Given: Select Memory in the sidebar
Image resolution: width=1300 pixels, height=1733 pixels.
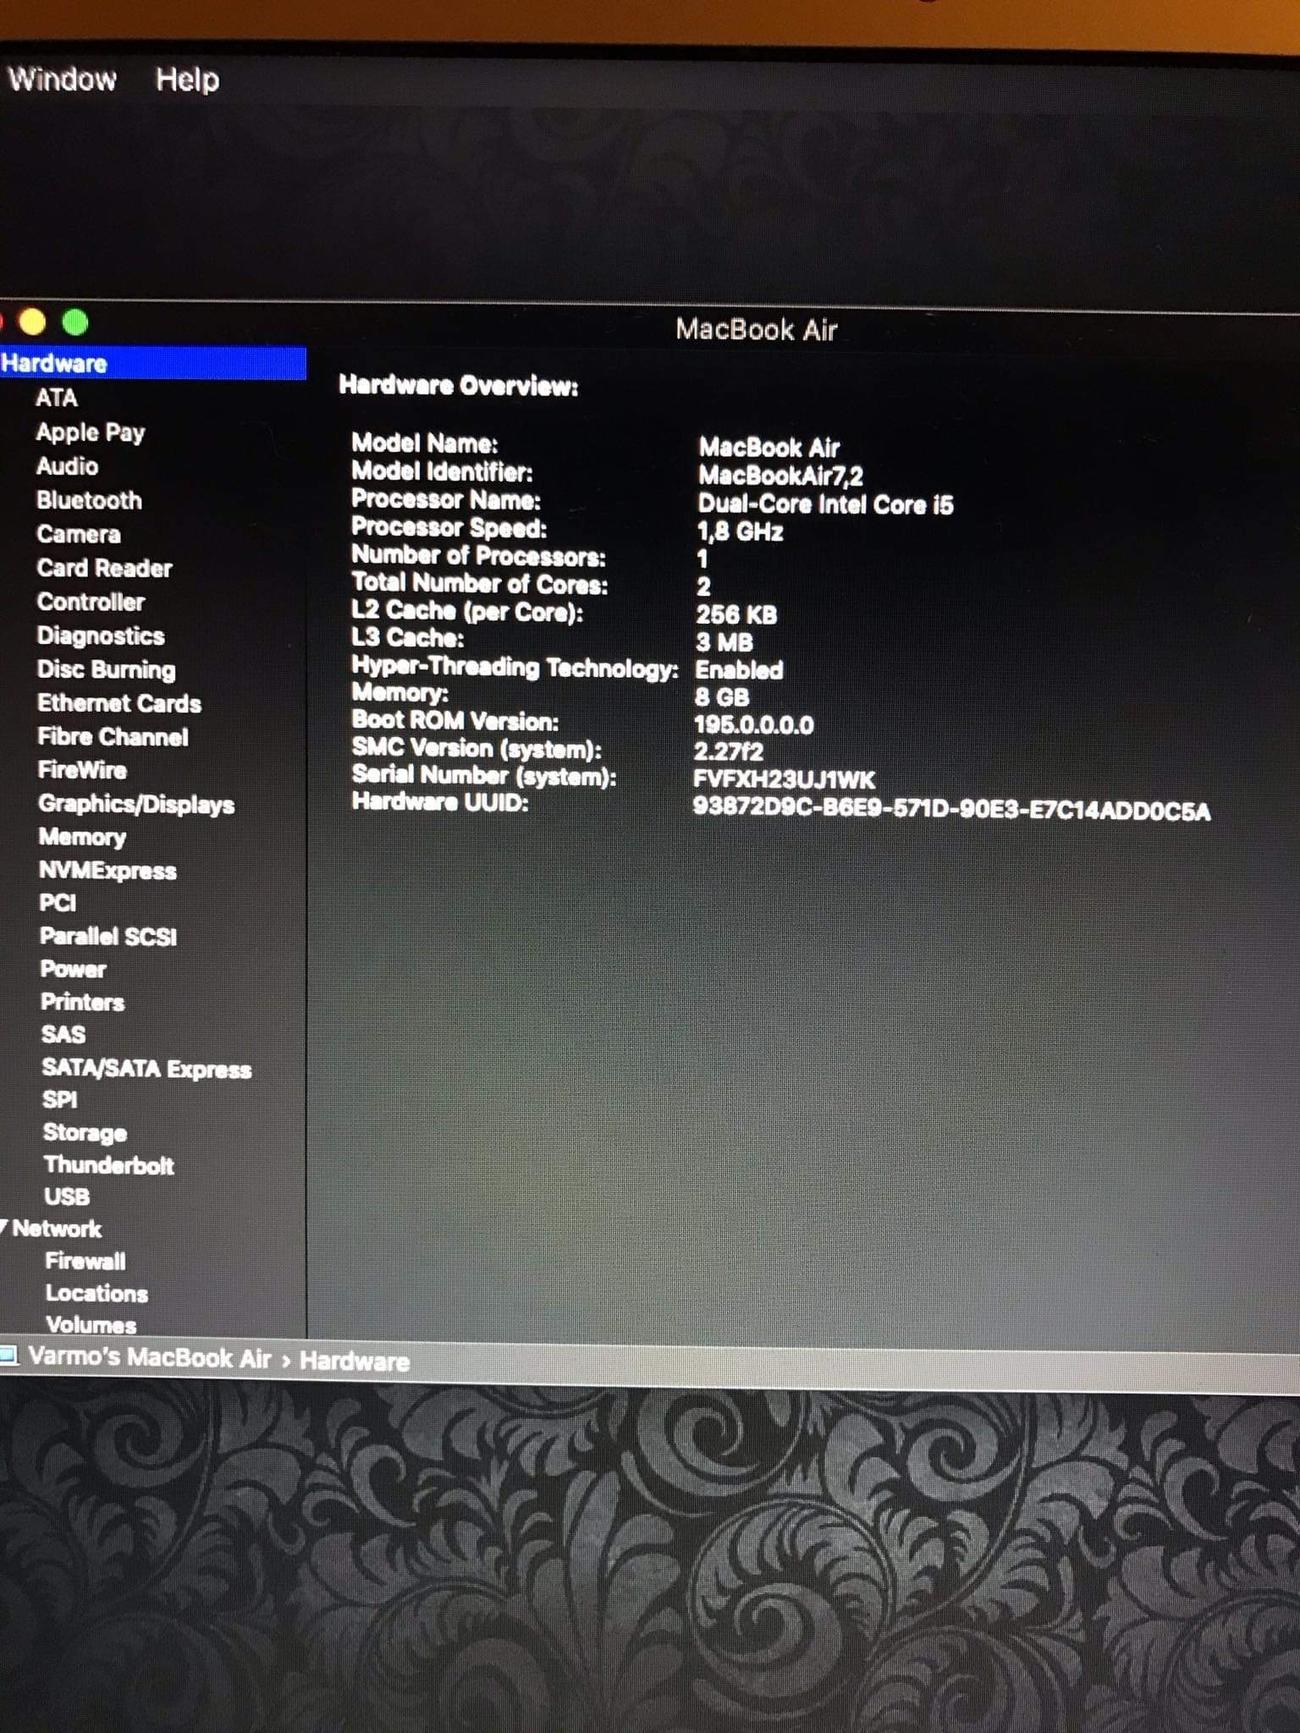Looking at the screenshot, I should [x=82, y=837].
